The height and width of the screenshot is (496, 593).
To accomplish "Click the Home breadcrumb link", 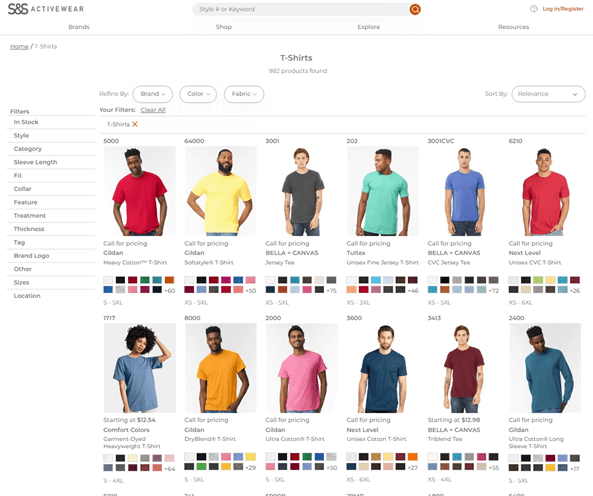I will click(x=19, y=46).
